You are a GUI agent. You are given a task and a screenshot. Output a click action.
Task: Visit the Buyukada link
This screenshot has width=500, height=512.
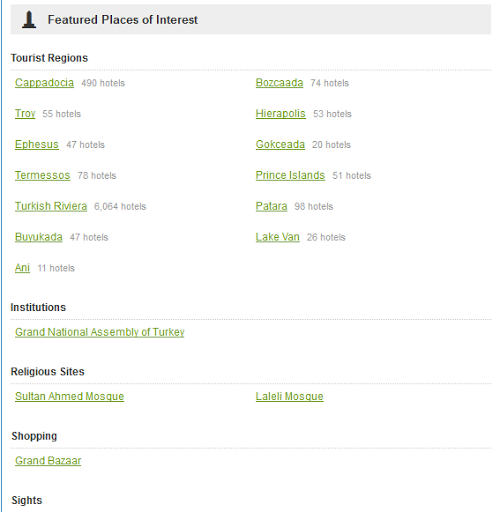[x=39, y=237]
